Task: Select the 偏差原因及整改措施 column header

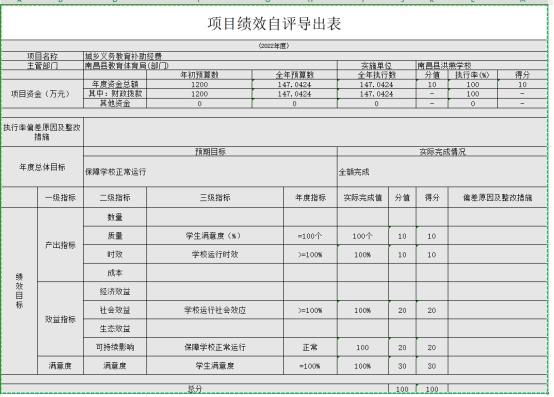Action: click(498, 197)
